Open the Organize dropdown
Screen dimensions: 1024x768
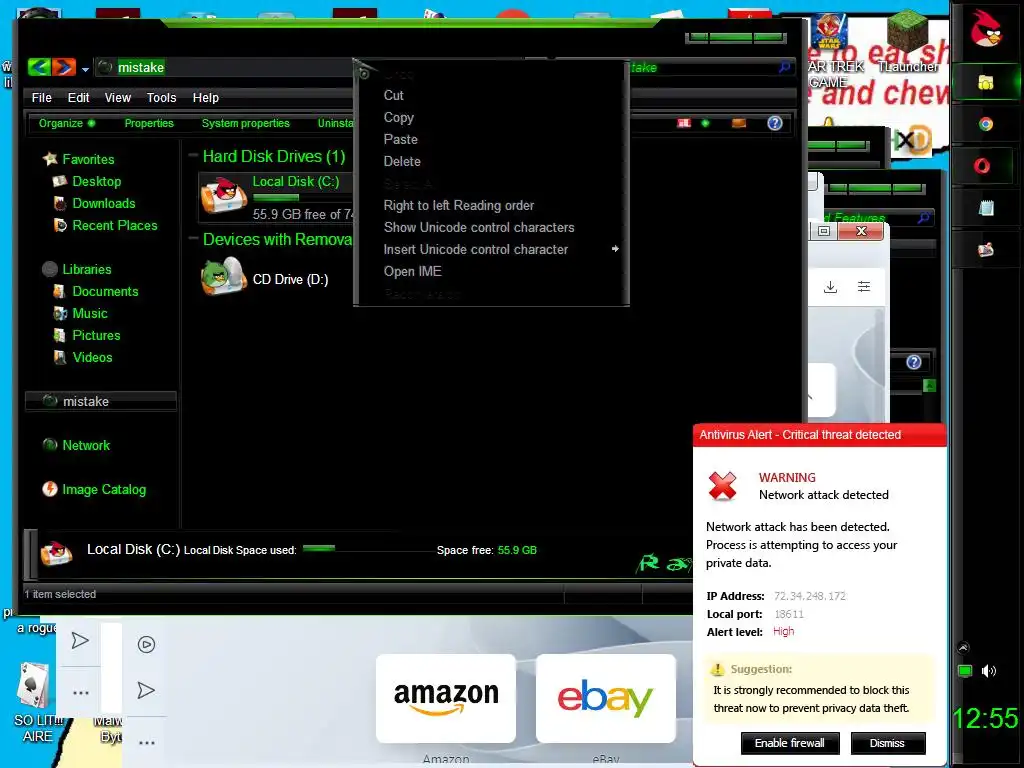pyautogui.click(x=67, y=123)
